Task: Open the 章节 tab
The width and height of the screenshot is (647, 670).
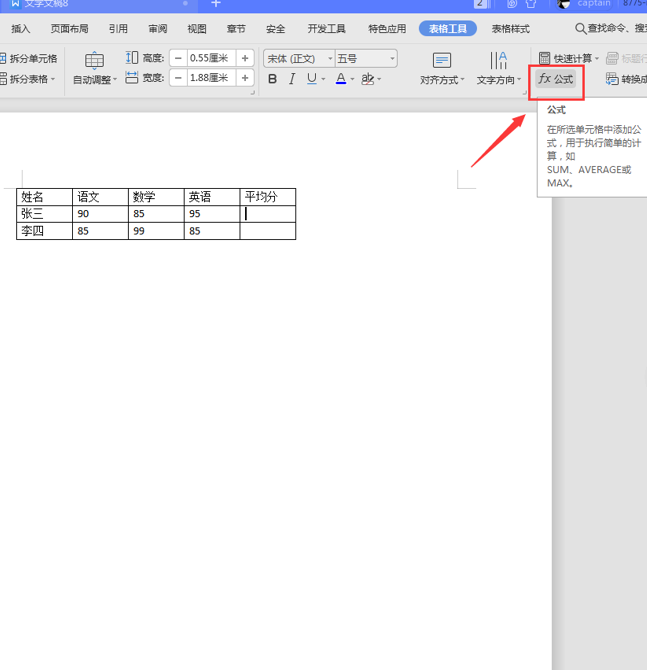Action: (236, 29)
